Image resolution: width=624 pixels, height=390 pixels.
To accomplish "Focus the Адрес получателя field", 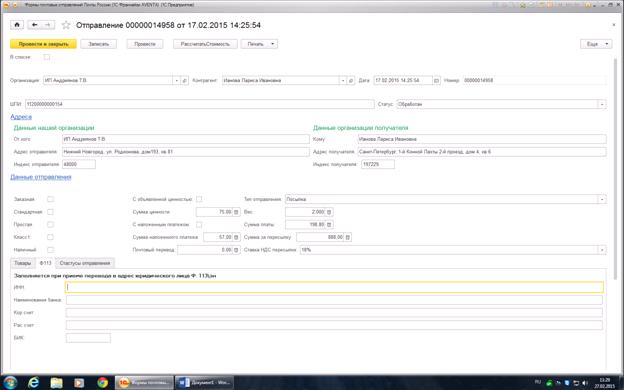I will [x=482, y=152].
